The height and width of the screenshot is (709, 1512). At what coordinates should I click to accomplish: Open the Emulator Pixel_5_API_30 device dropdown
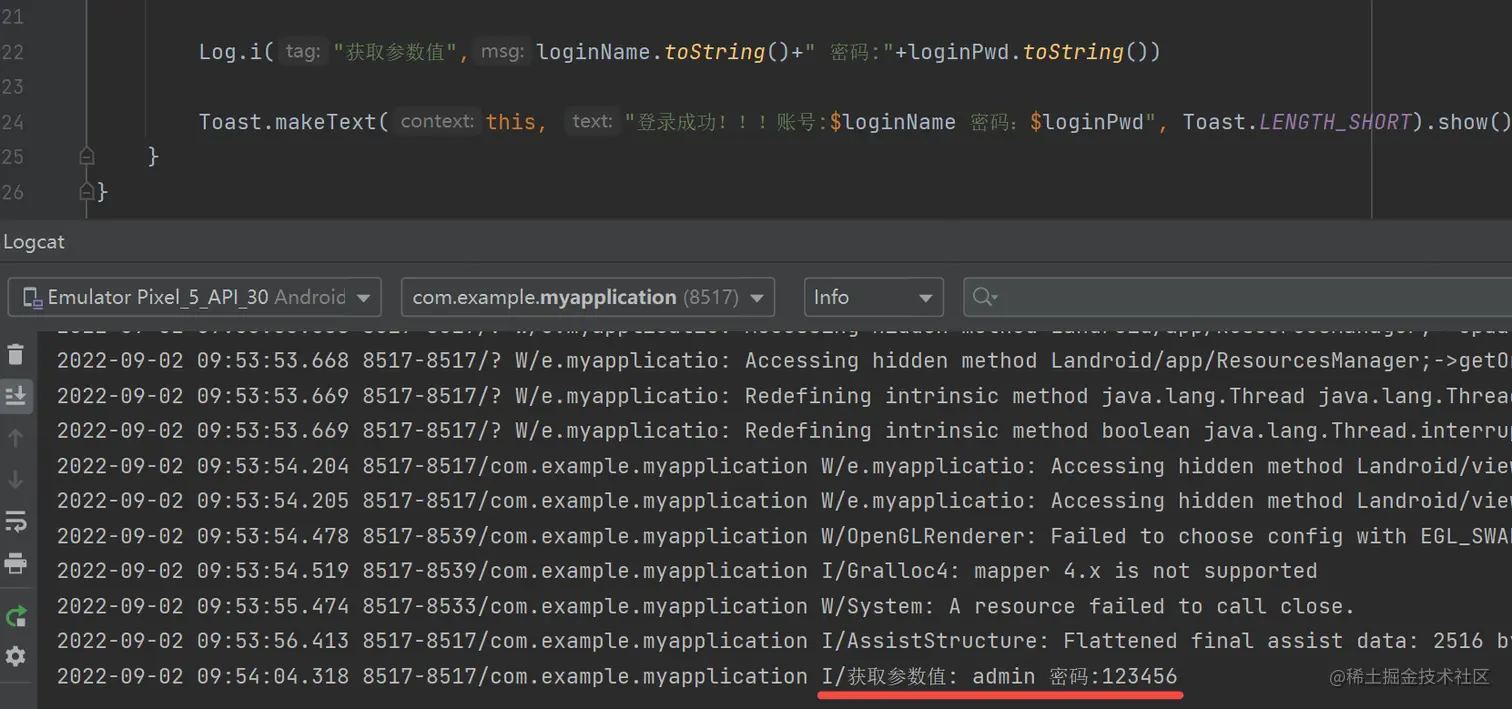coord(195,297)
